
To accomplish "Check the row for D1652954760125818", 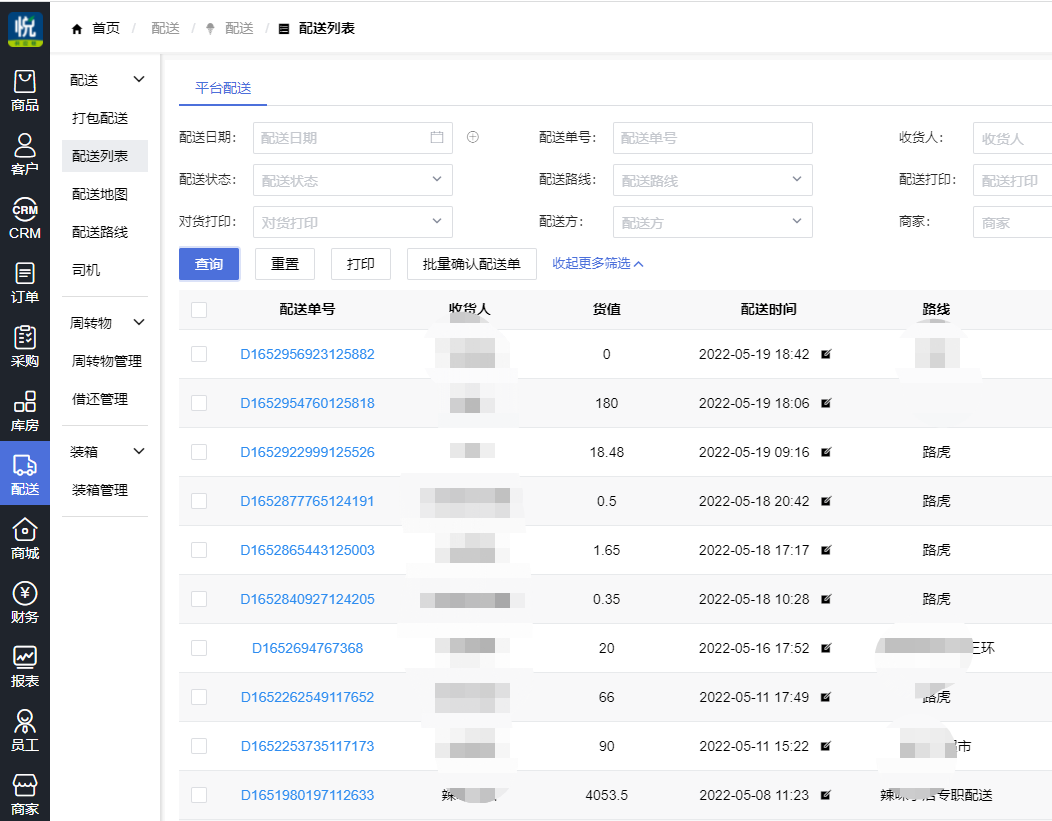I will (199, 403).
